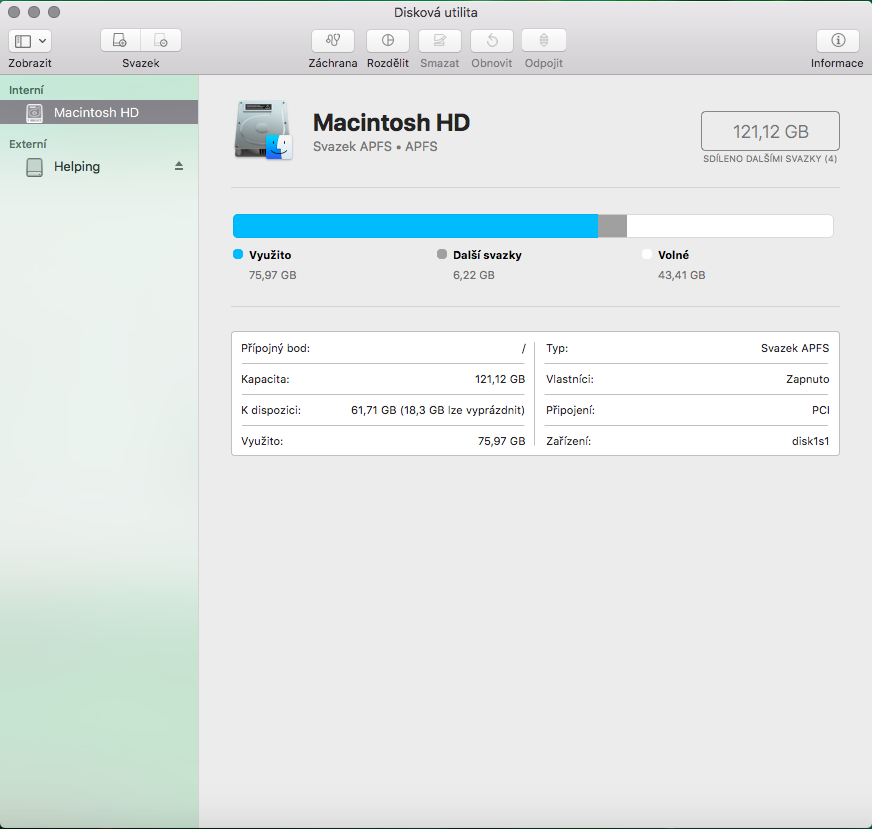Click the Zařízení value 'disk1s1'
Image resolution: width=872 pixels, height=829 pixels.
point(810,441)
